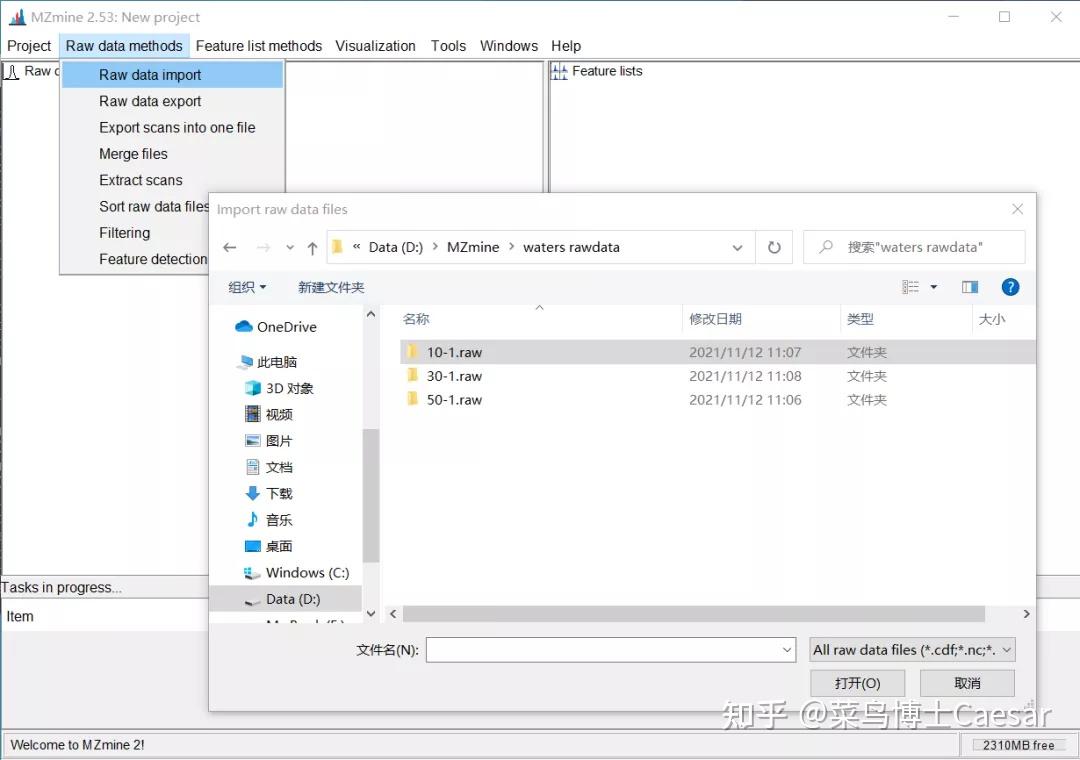This screenshot has width=1080, height=760.
Task: Click the up one folder arrow icon
Action: tap(312, 246)
